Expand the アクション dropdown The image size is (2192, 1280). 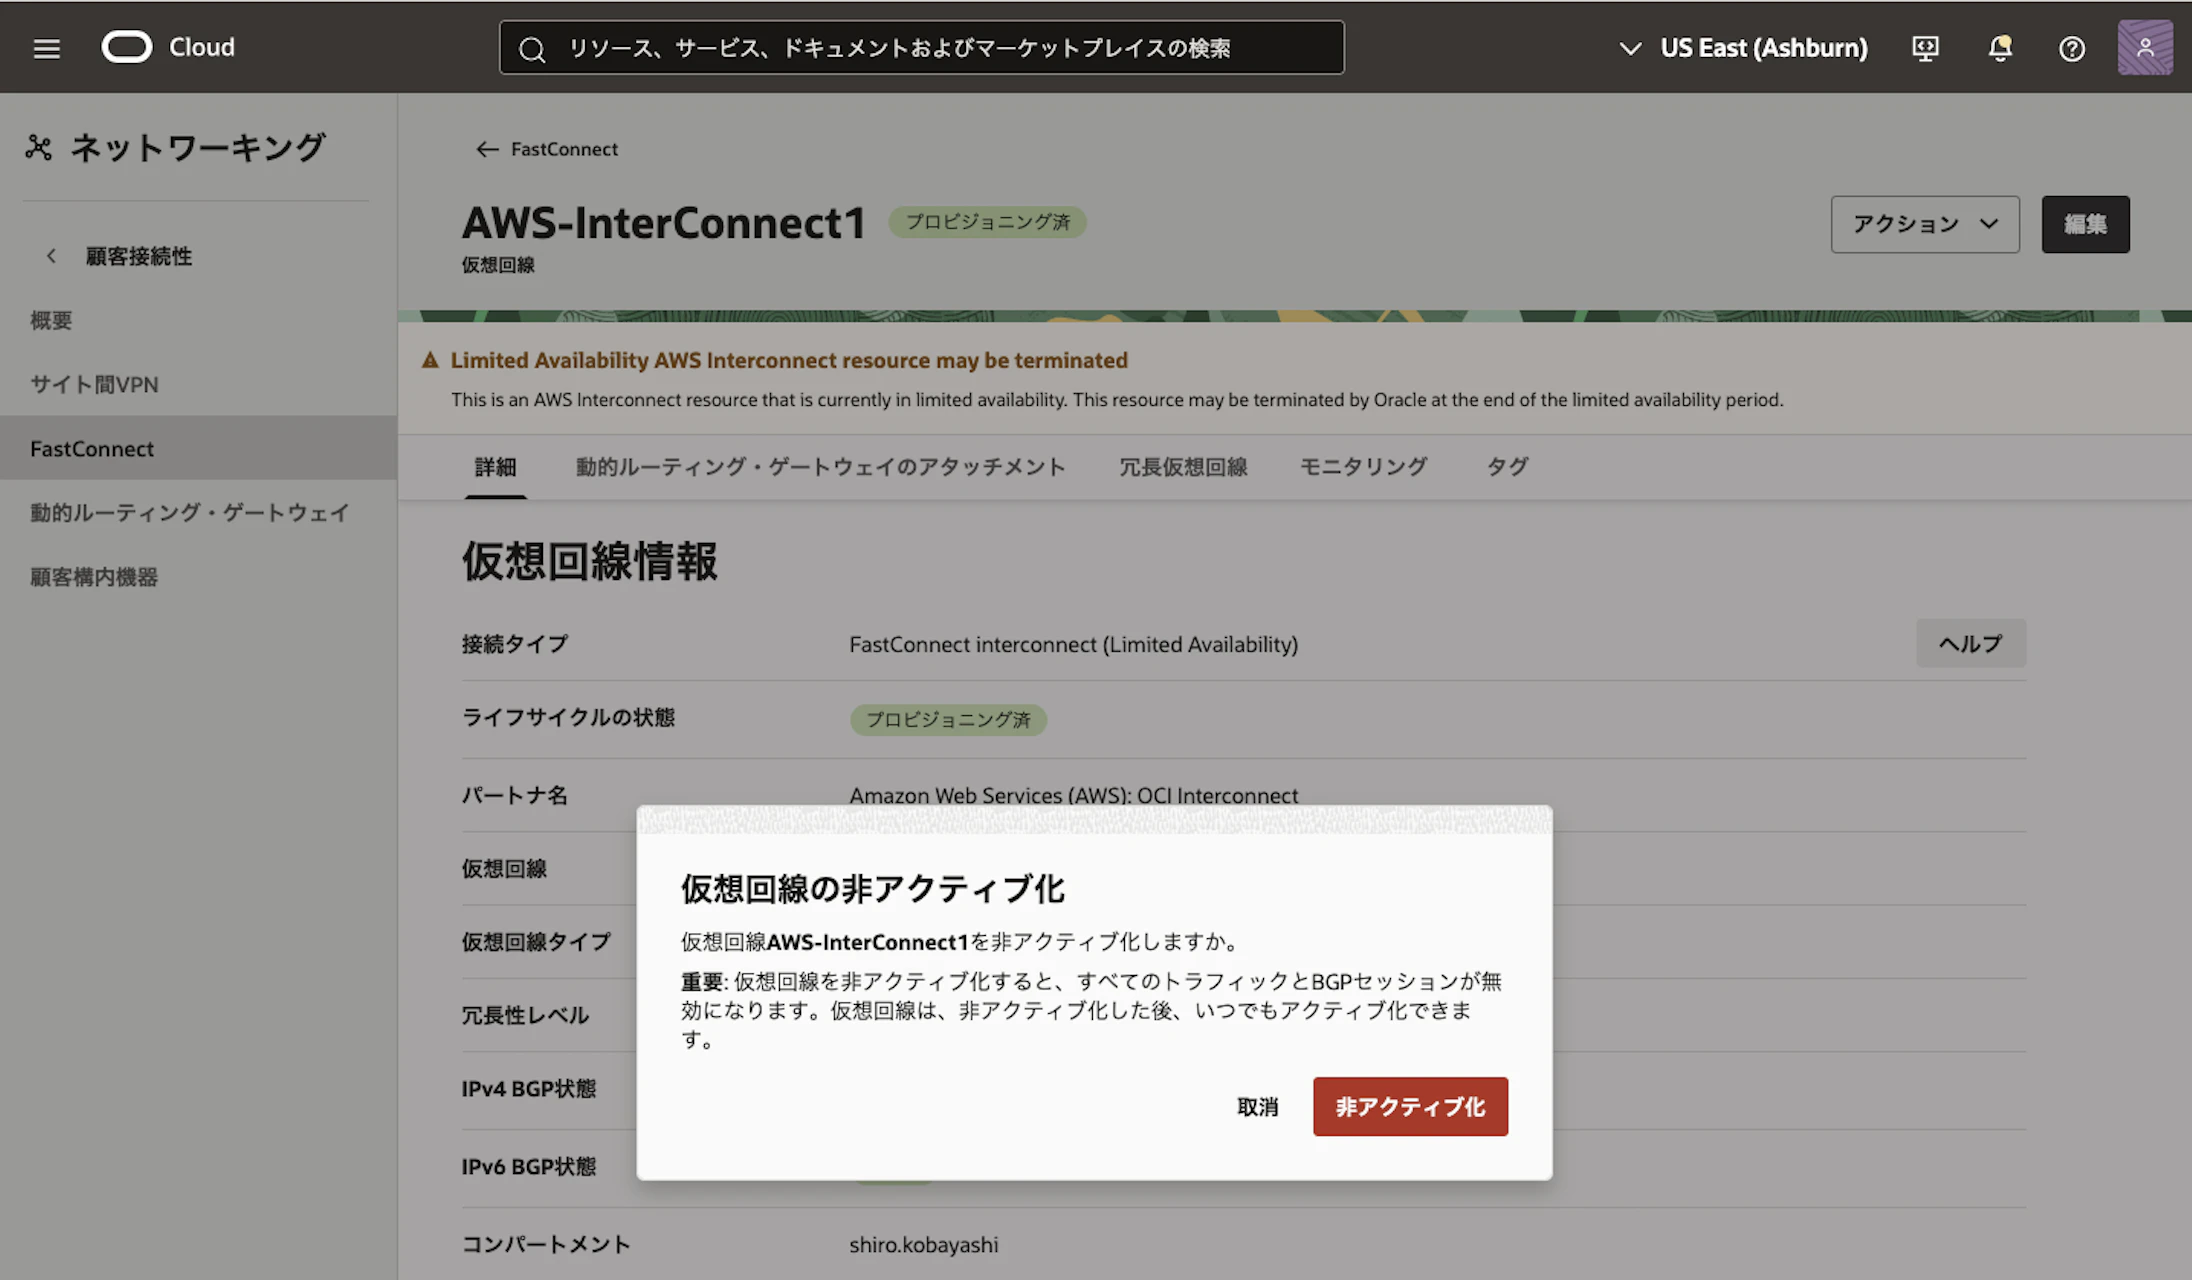coord(1925,224)
